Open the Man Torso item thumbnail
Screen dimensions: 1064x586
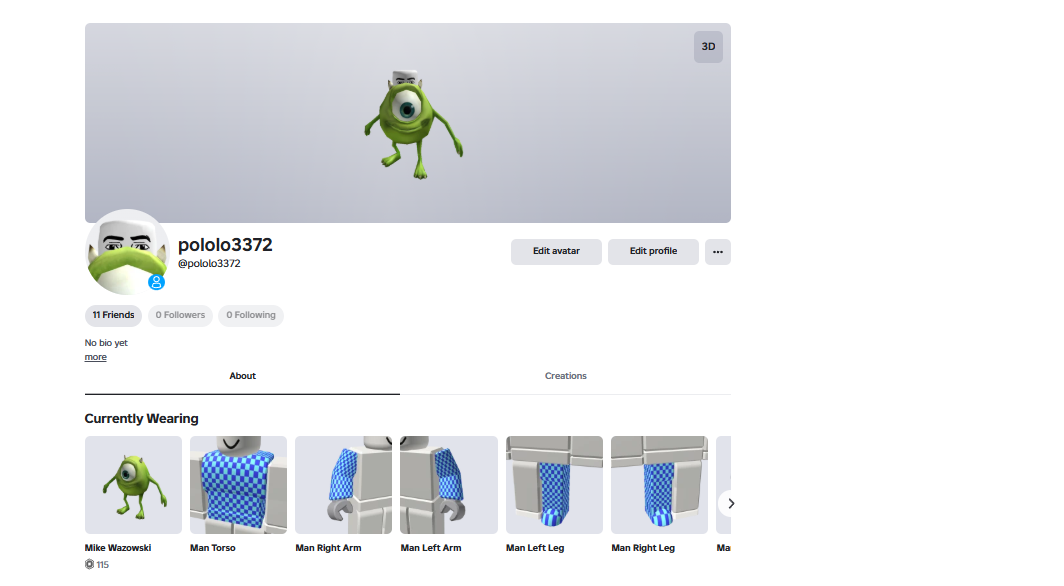238,485
